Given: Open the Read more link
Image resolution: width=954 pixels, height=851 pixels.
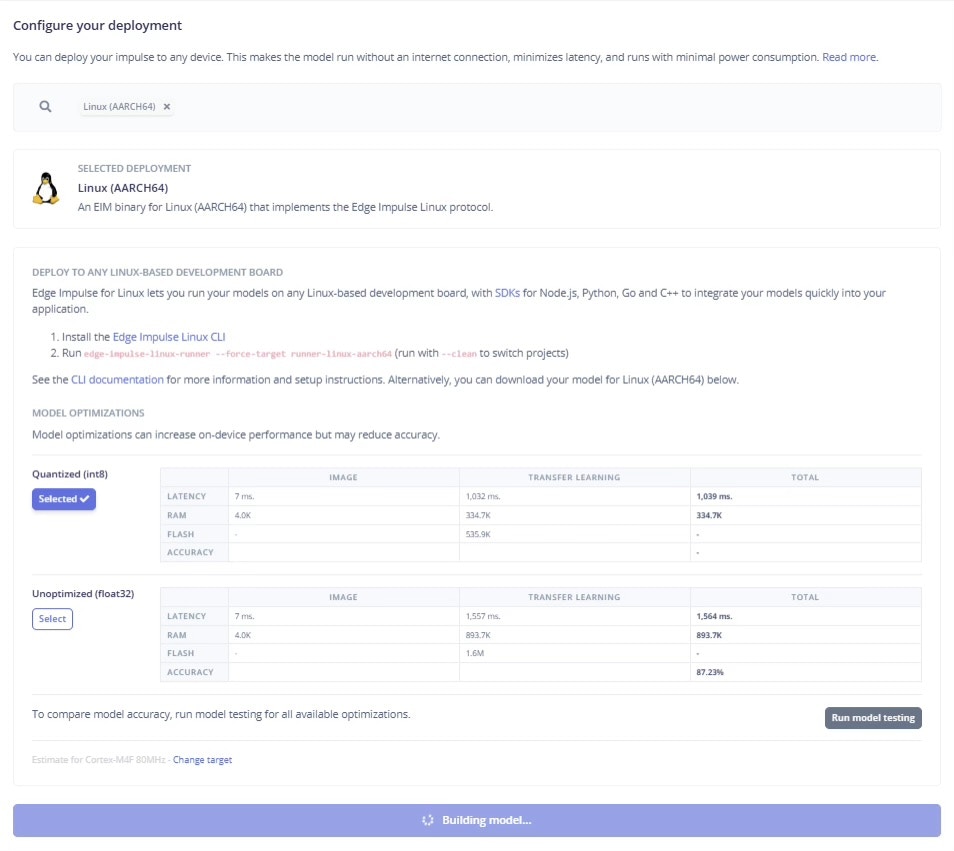Looking at the screenshot, I should click(x=849, y=57).
